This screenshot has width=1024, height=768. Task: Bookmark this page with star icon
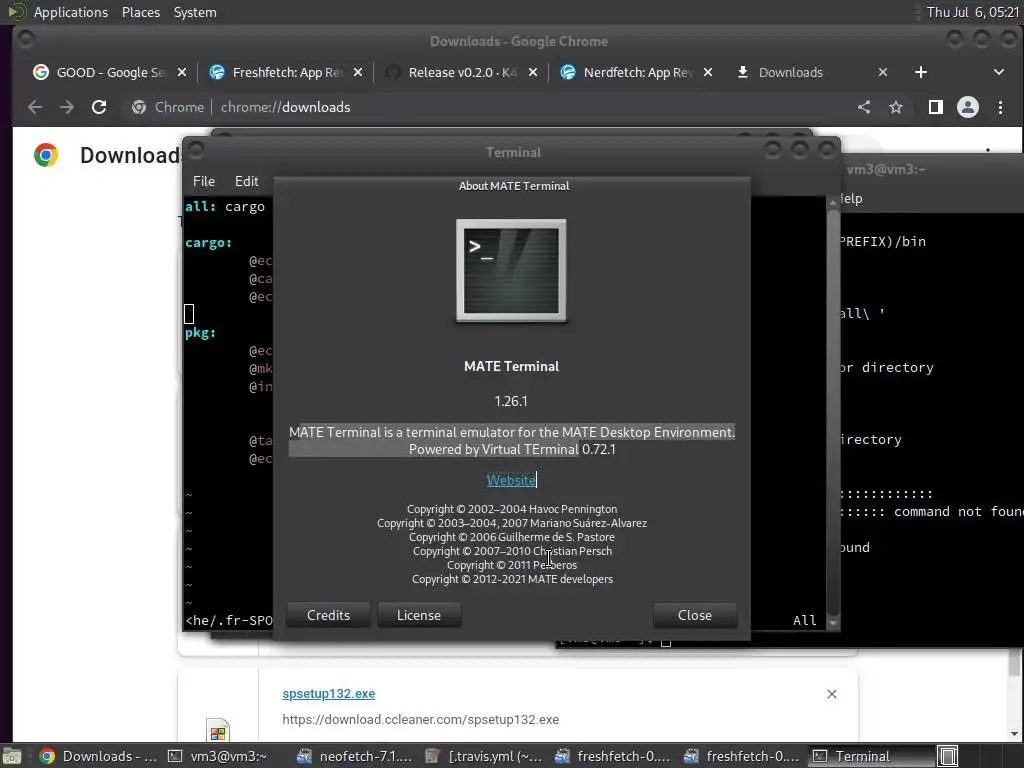896,107
